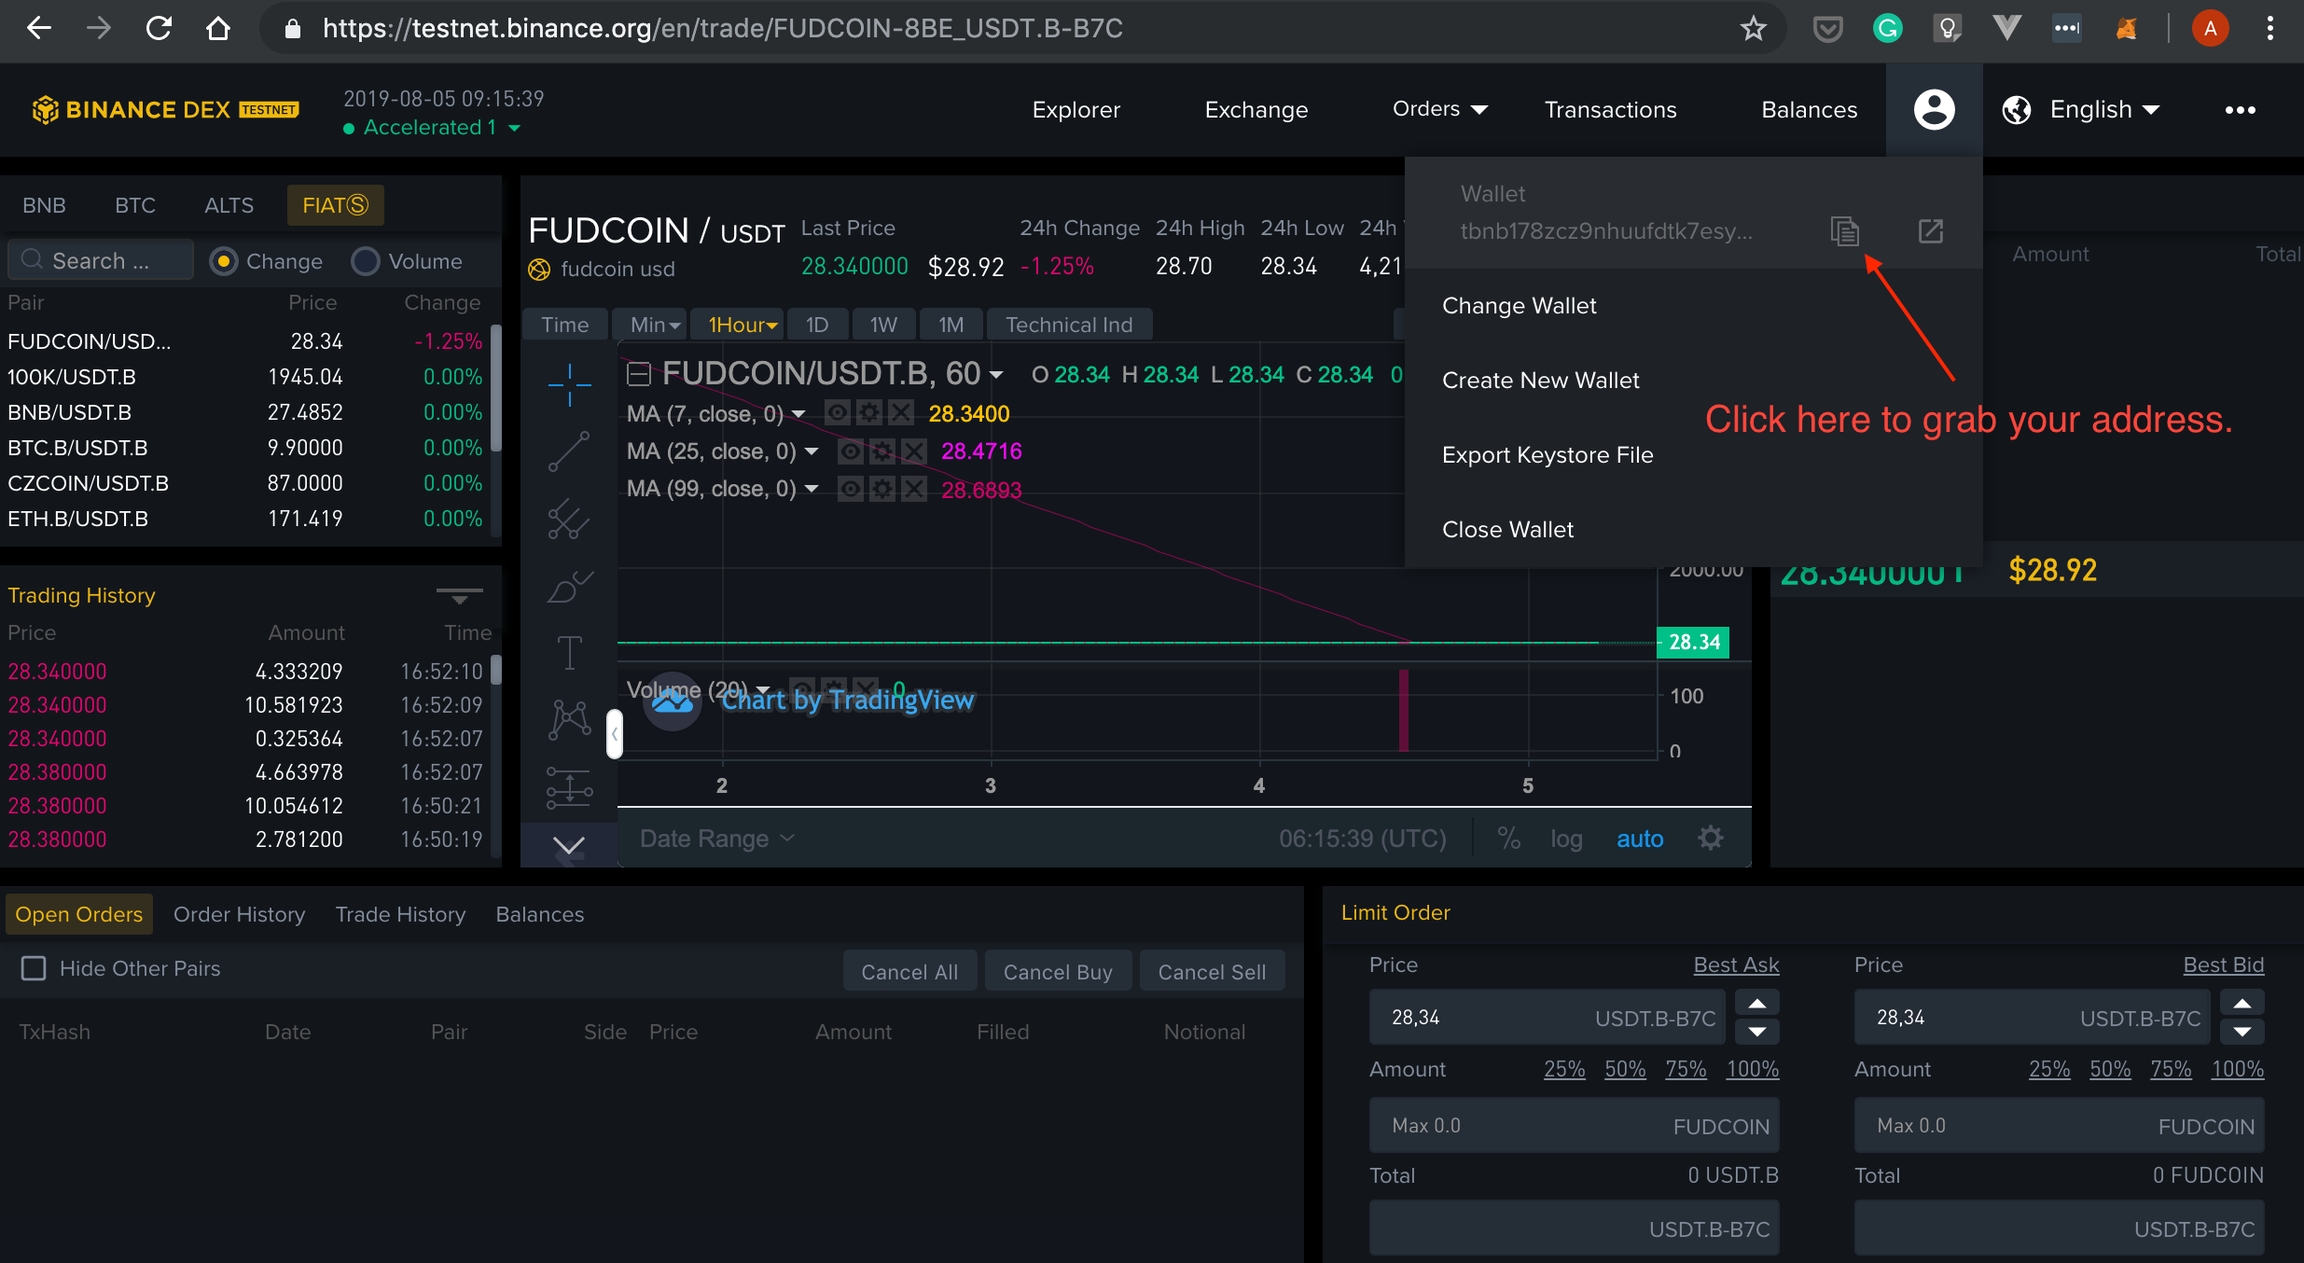
Task: Select the Change radio button
Action: click(x=223, y=261)
